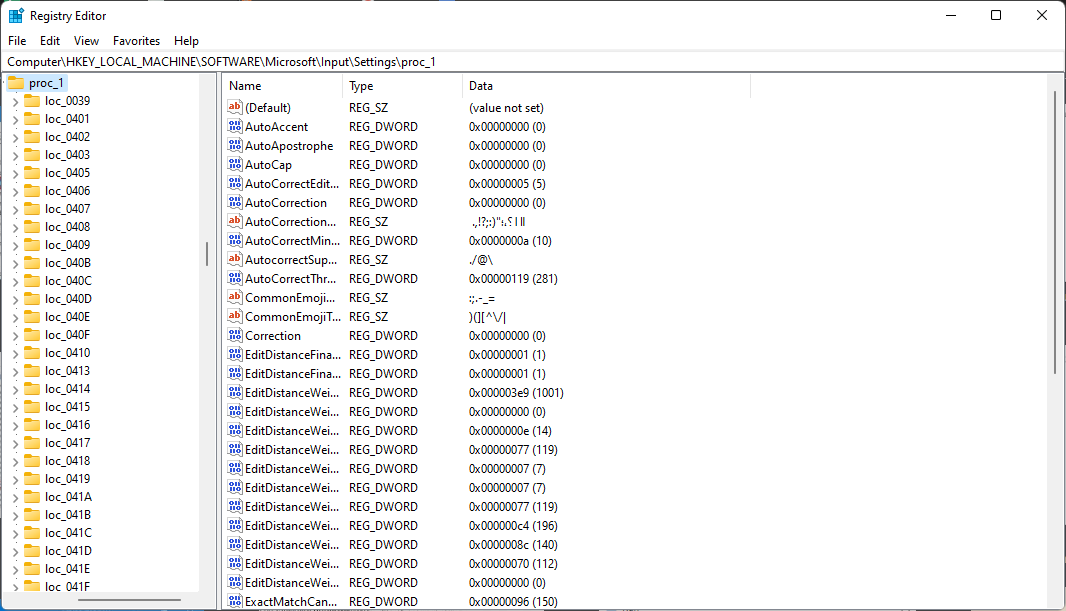The width and height of the screenshot is (1066, 611).
Task: Expand the loc_041D tree node
Action: click(15, 552)
